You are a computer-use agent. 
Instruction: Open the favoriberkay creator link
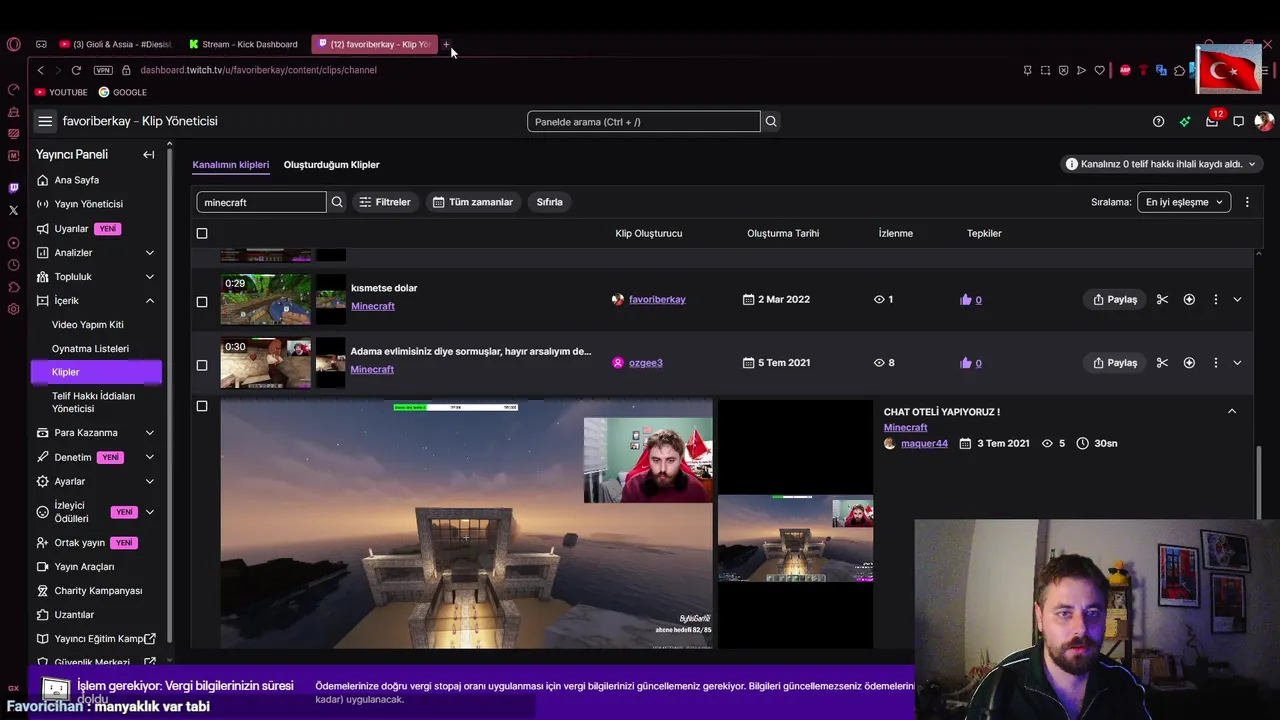click(657, 299)
